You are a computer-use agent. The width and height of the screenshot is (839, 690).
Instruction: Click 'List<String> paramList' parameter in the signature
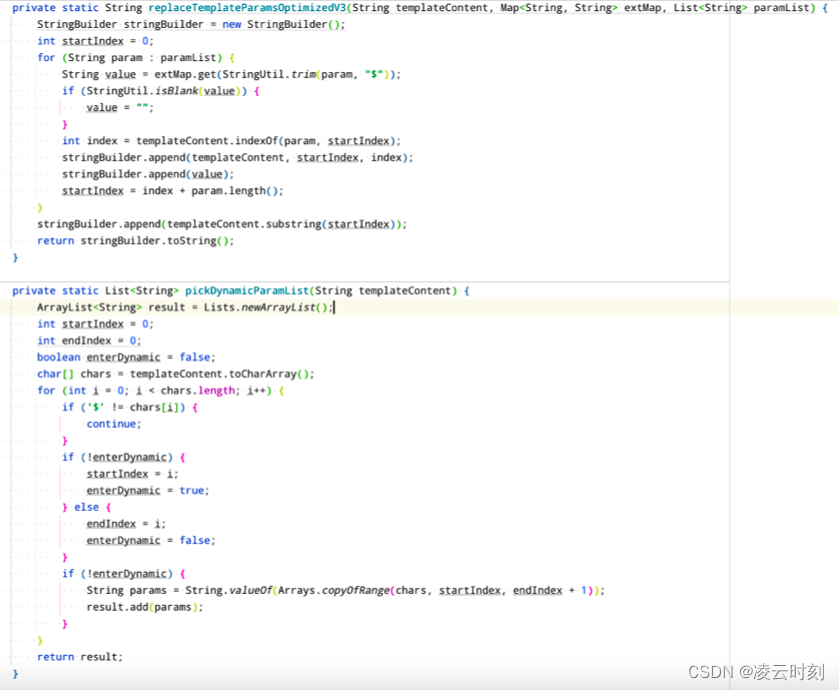(742, 8)
